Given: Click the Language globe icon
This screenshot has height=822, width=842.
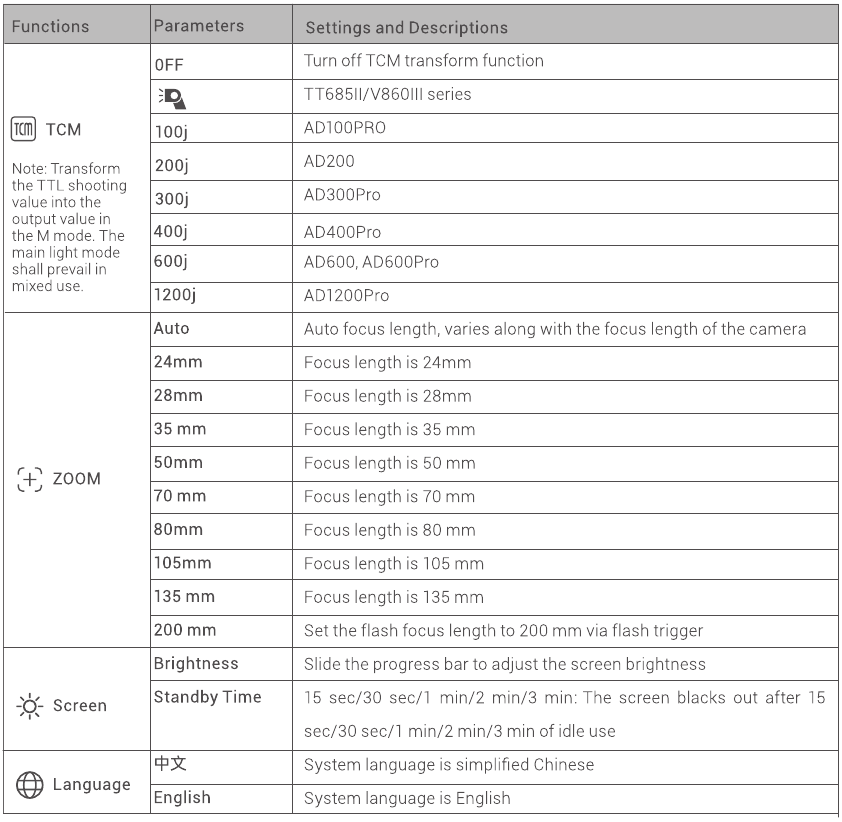Looking at the screenshot, I should [x=30, y=785].
